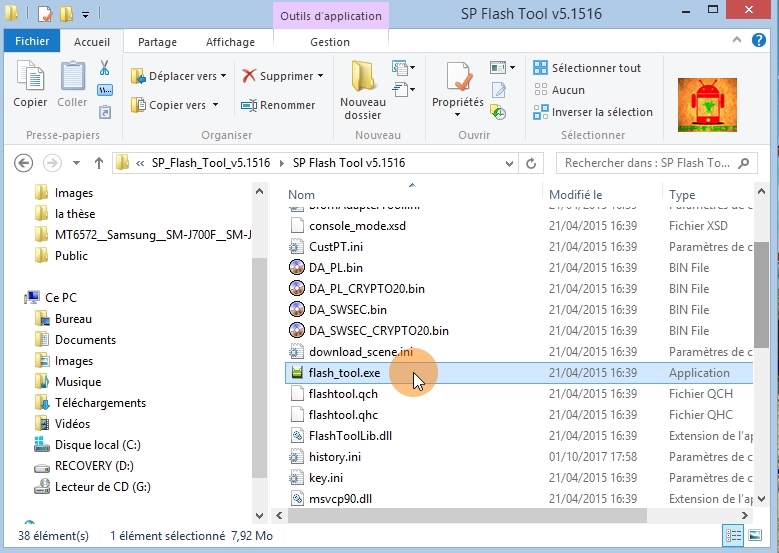This screenshot has height=553, width=779.
Task: Go back with the Back arrow
Action: click(23, 163)
